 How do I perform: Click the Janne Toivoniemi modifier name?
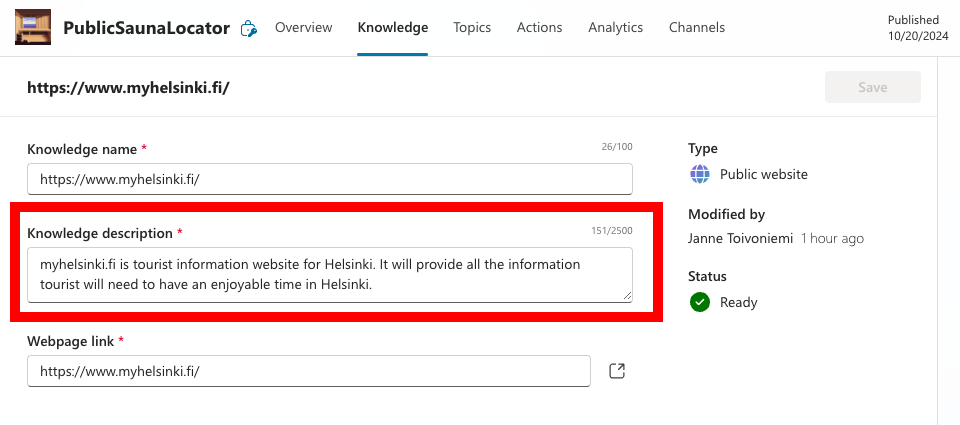point(741,239)
